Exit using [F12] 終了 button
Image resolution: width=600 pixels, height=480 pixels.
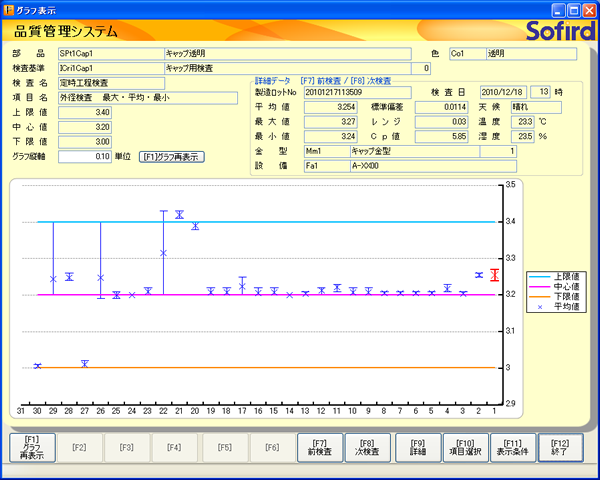pyautogui.click(x=560, y=447)
